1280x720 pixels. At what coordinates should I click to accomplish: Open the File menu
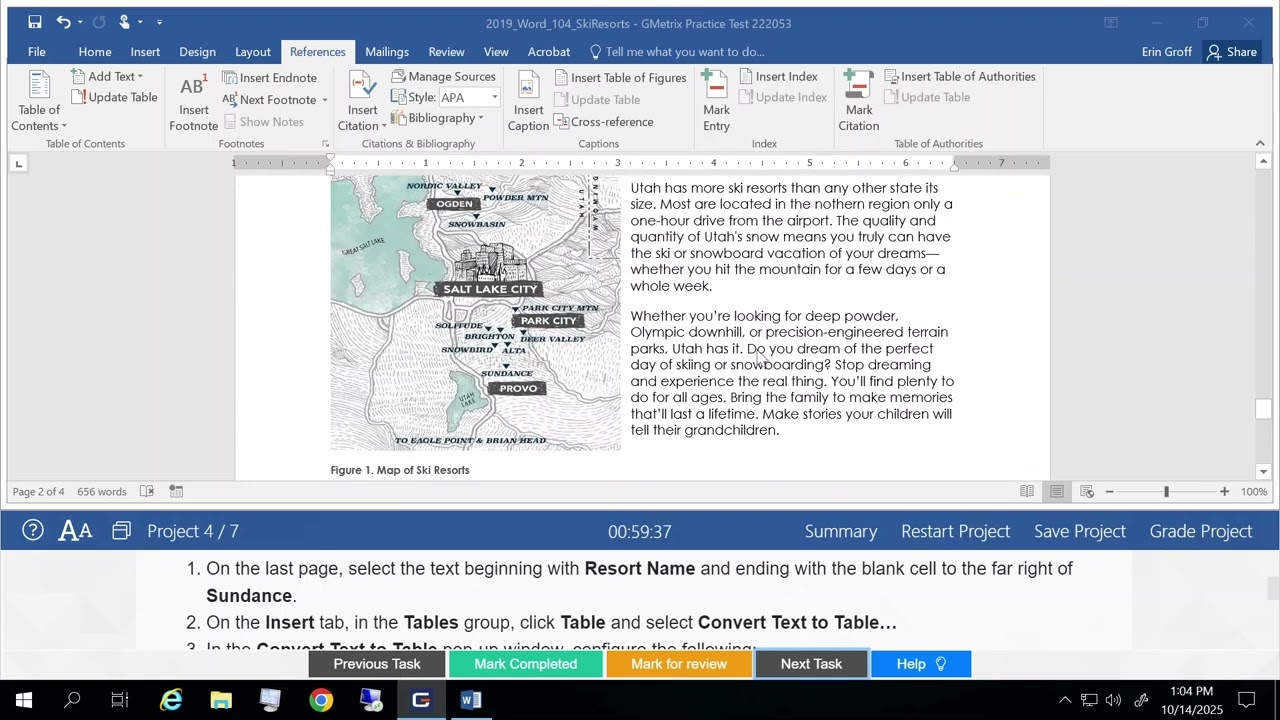pos(36,52)
